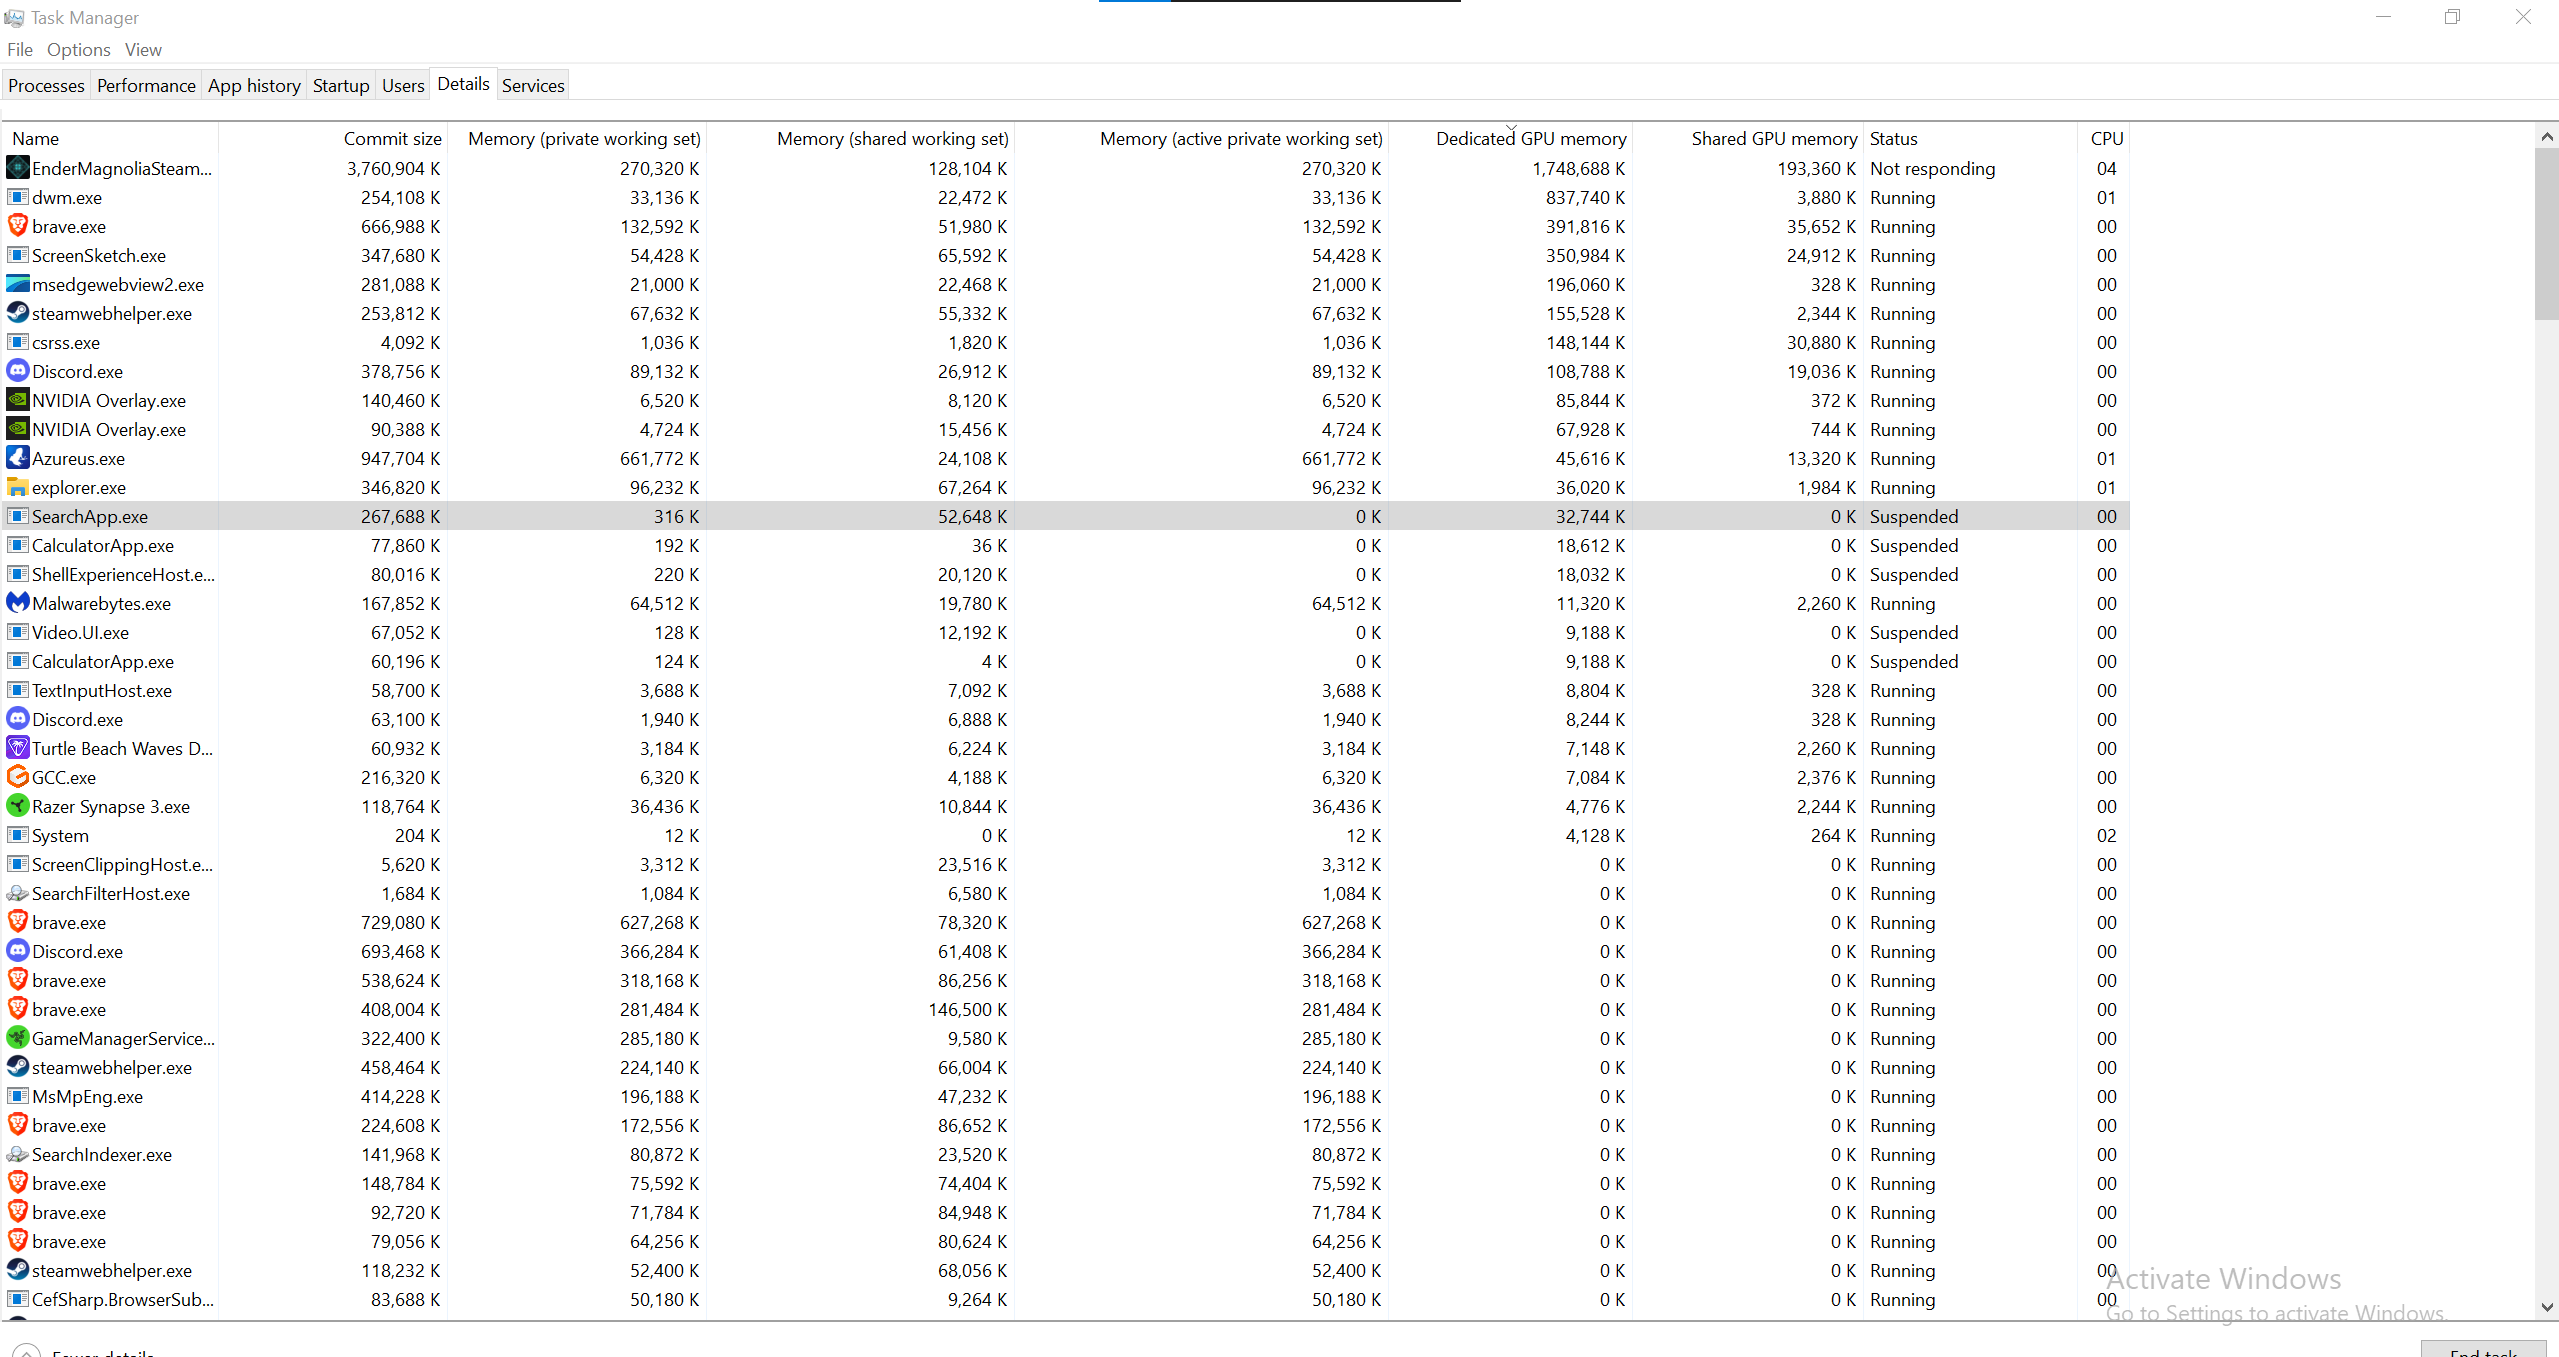The height and width of the screenshot is (1357, 2559).
Task: Click the ScreenSketch.exe process icon
Action: [x=18, y=255]
